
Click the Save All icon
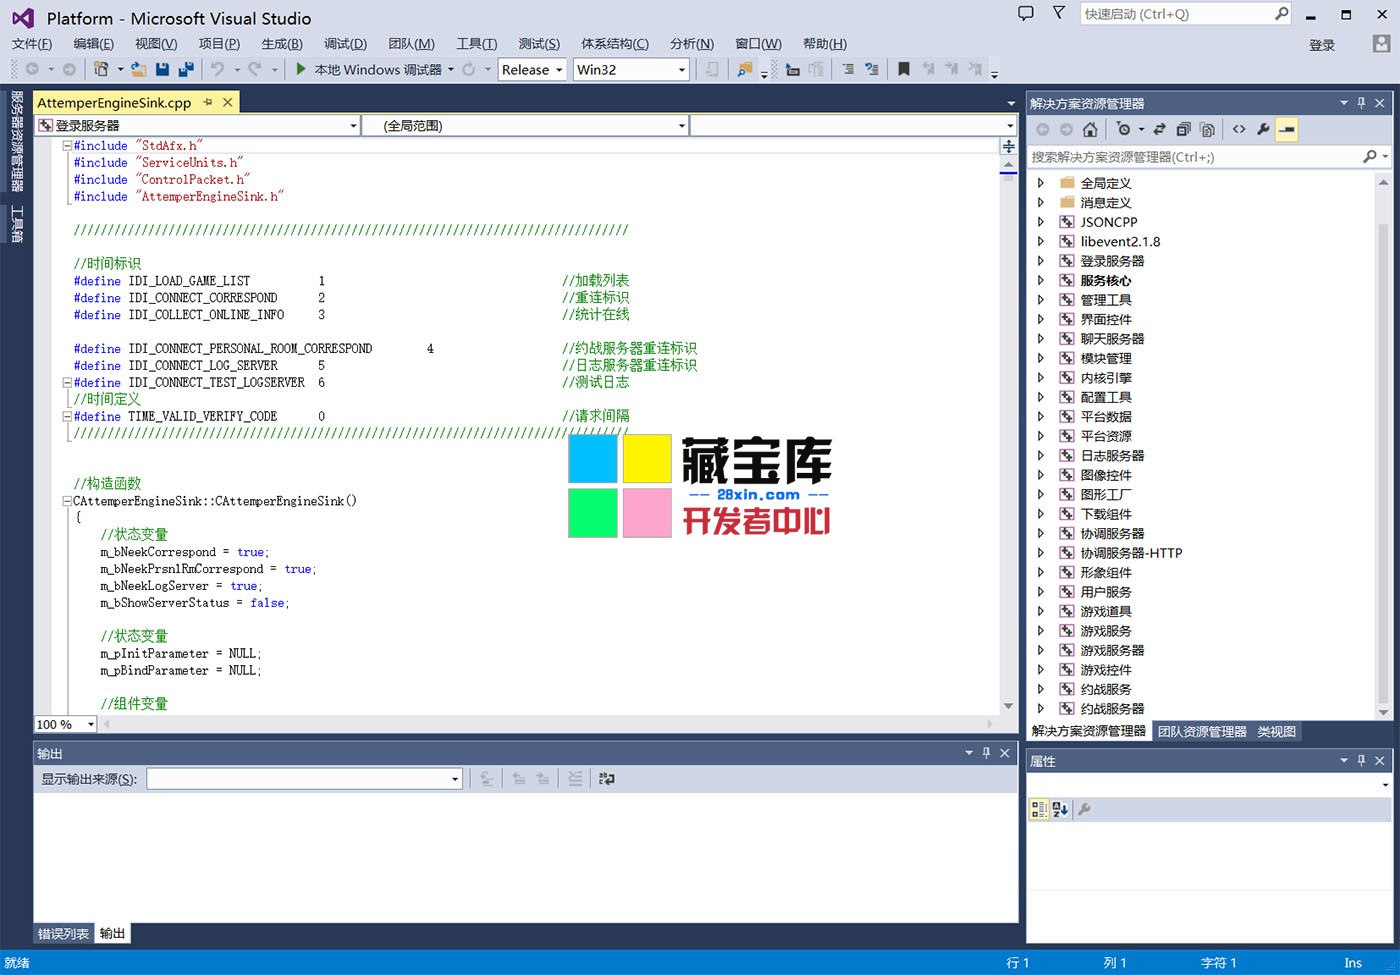pos(186,69)
